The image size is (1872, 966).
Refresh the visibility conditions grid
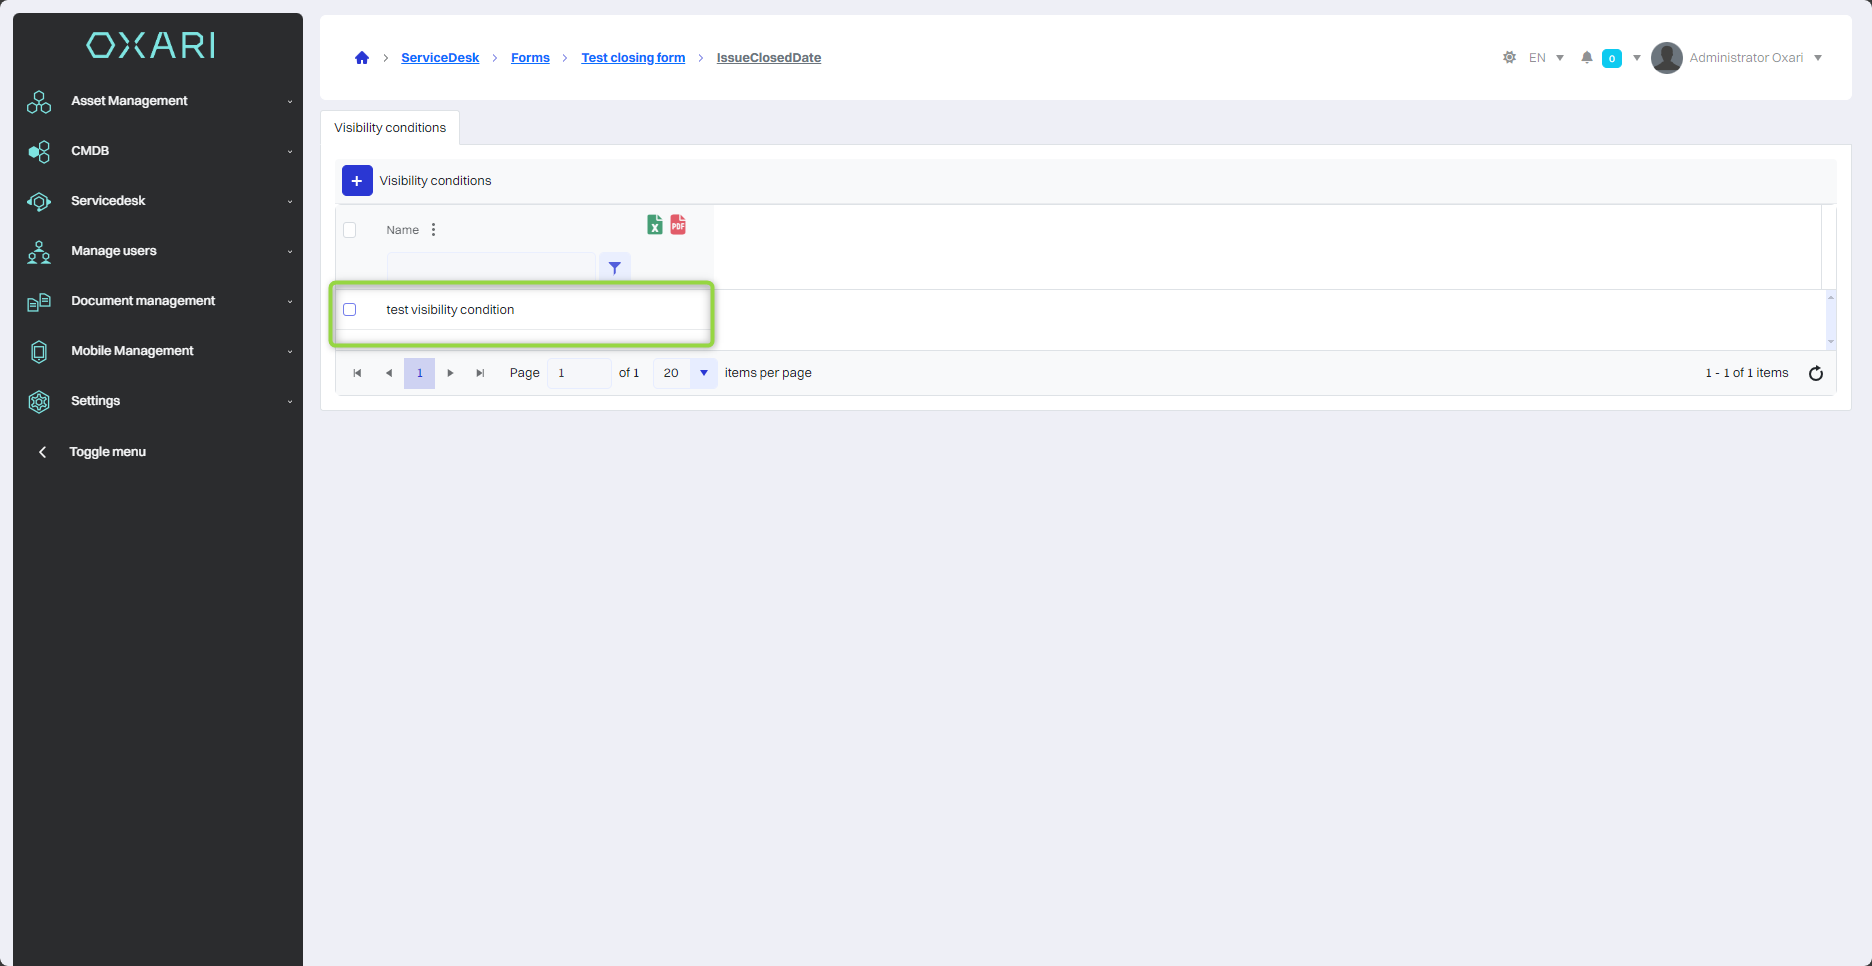click(1815, 373)
